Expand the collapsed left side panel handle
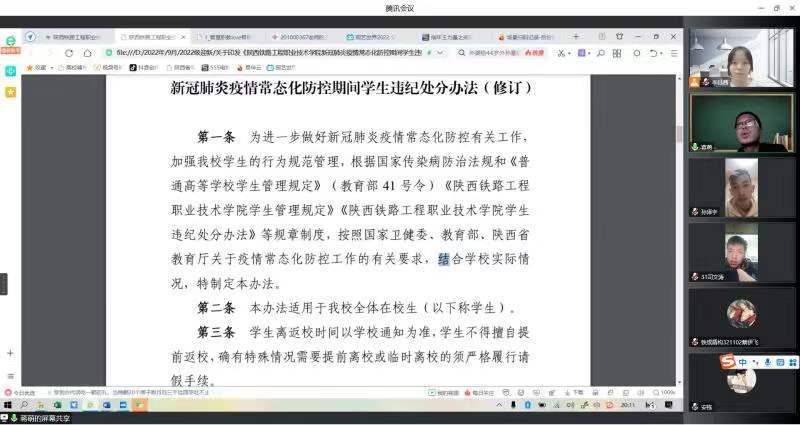The image size is (800, 425). coord(3,284)
